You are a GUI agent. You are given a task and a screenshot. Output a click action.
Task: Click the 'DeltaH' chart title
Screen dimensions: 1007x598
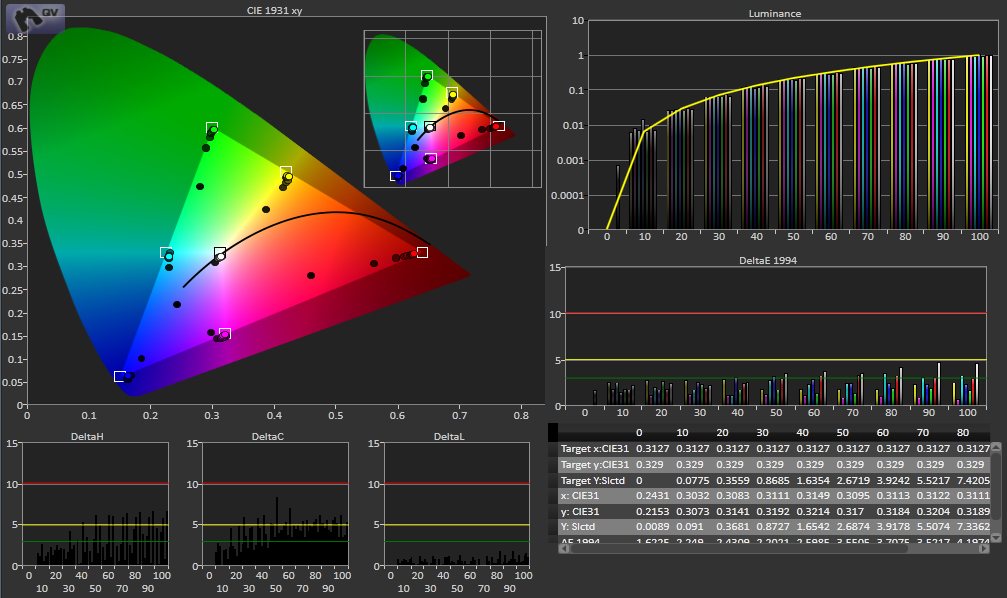87,436
